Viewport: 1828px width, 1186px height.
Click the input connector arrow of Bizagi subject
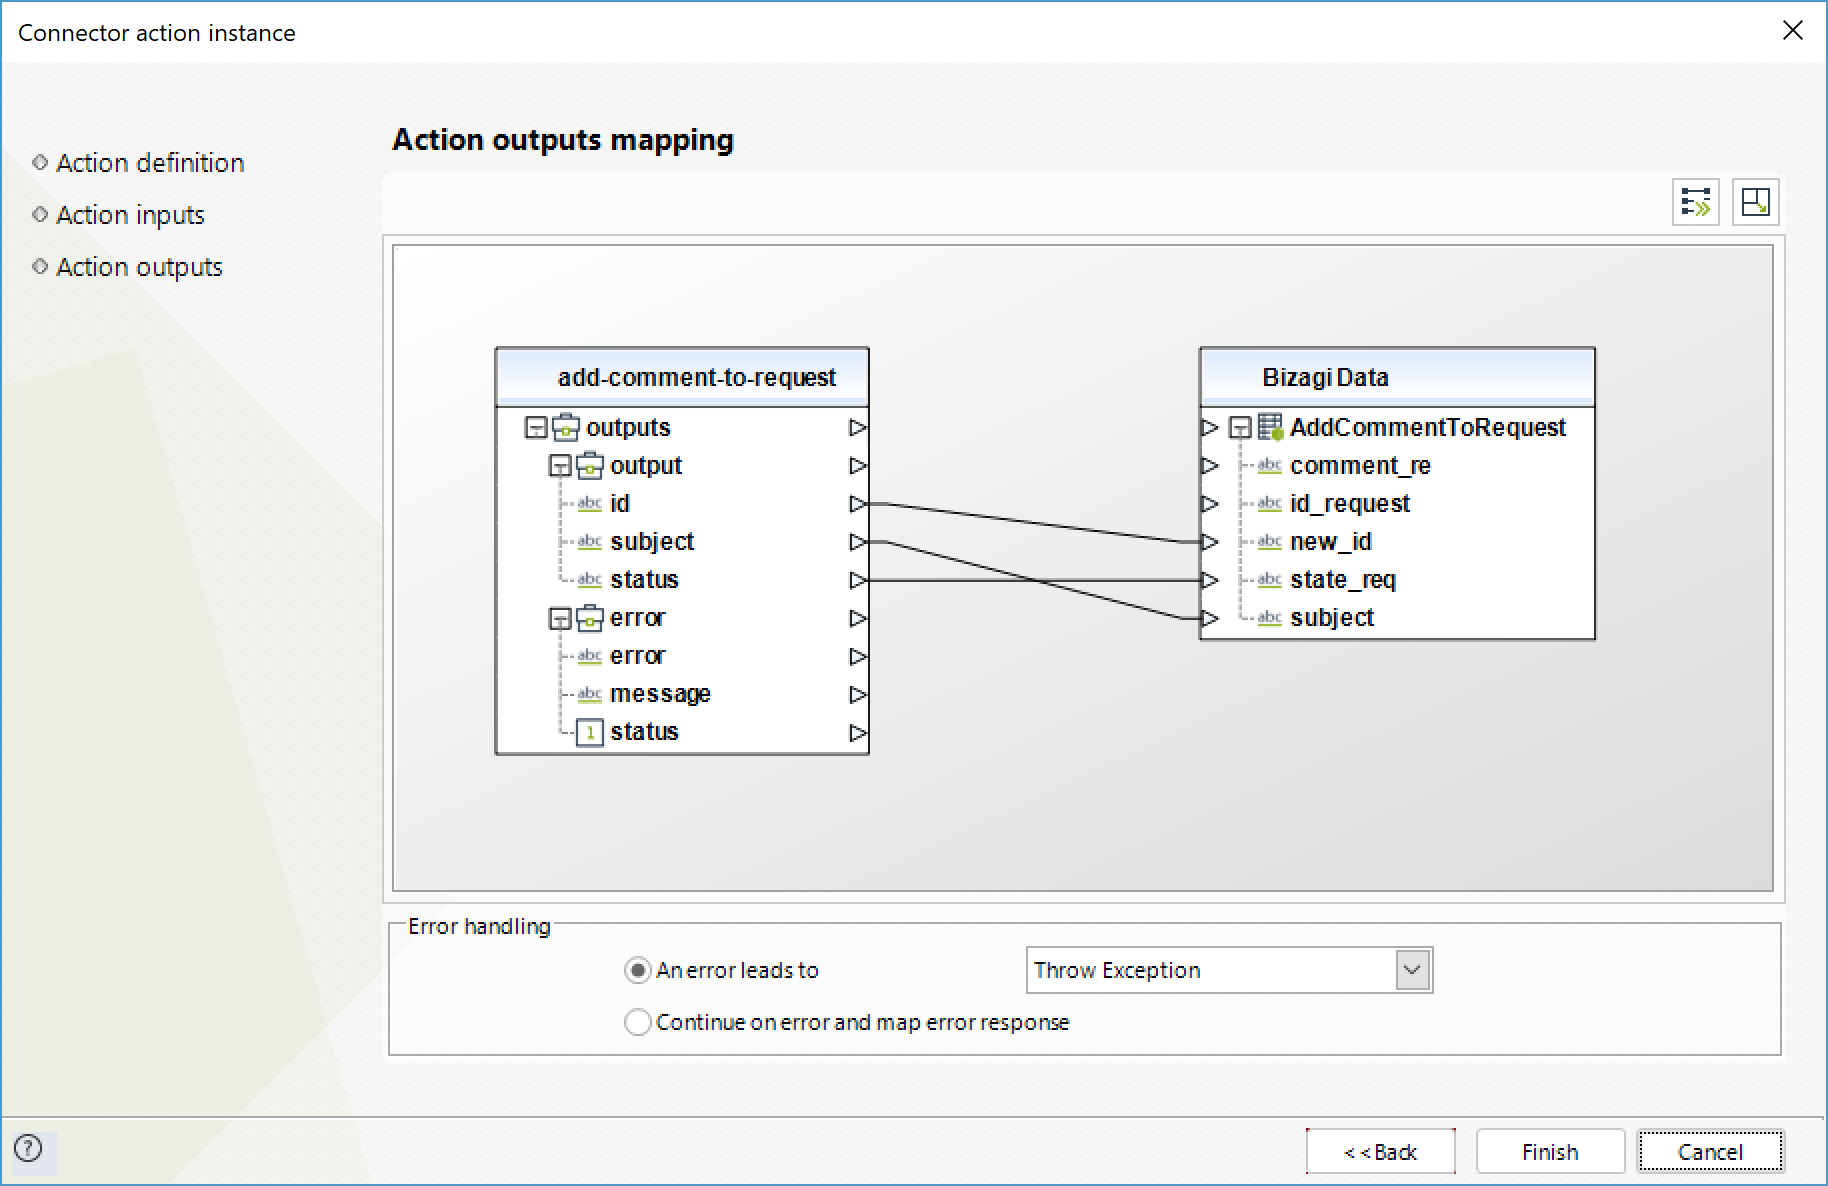point(1210,618)
